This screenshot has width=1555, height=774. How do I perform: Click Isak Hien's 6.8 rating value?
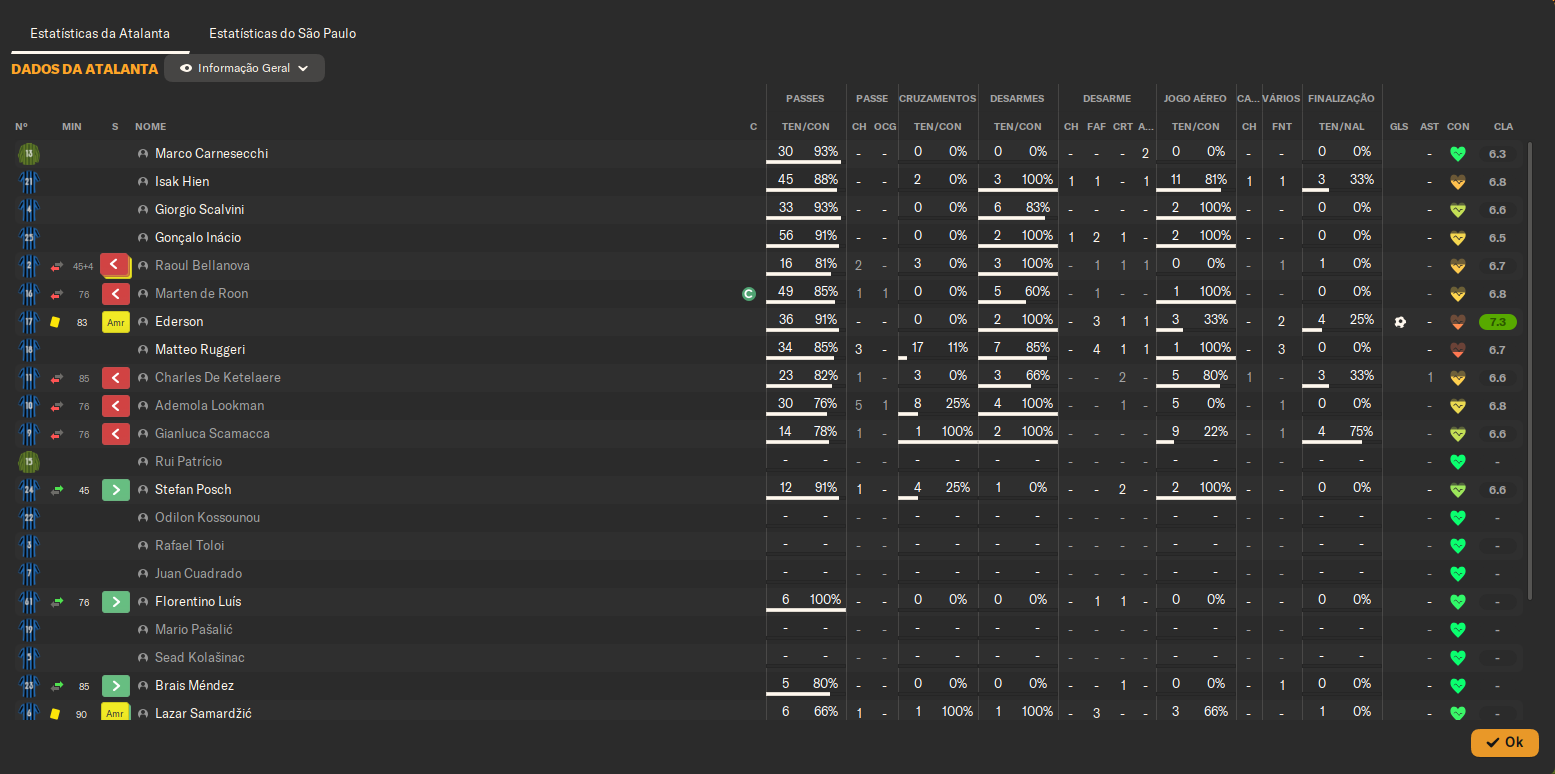click(x=1497, y=182)
